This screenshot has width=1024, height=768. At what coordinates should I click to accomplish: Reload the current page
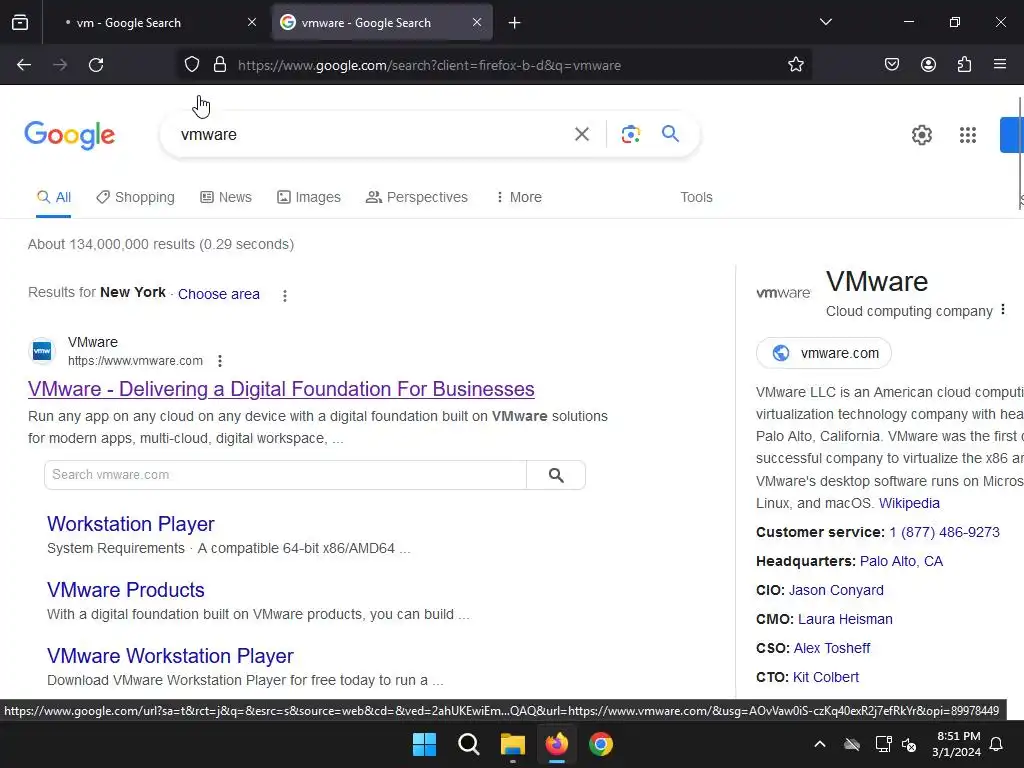coord(96,65)
